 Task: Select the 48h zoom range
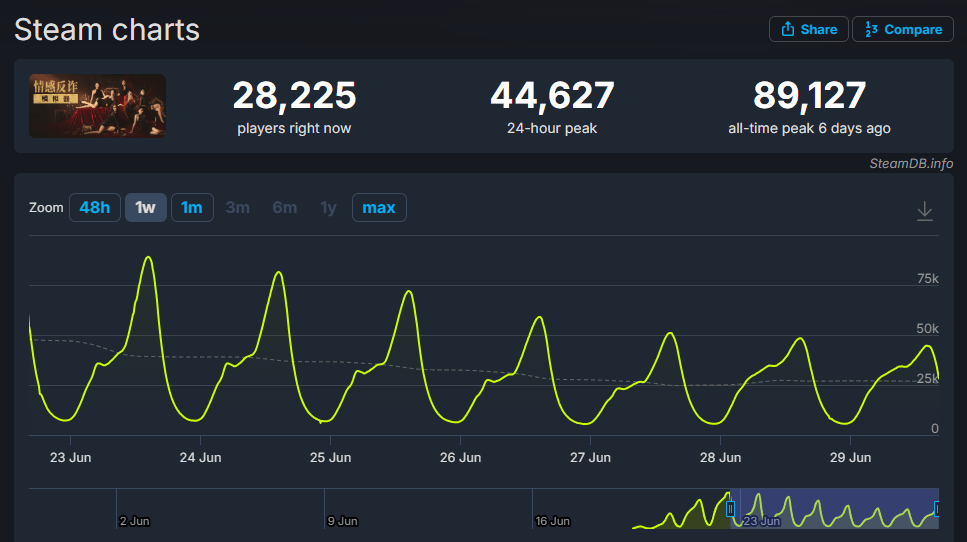(x=94, y=207)
